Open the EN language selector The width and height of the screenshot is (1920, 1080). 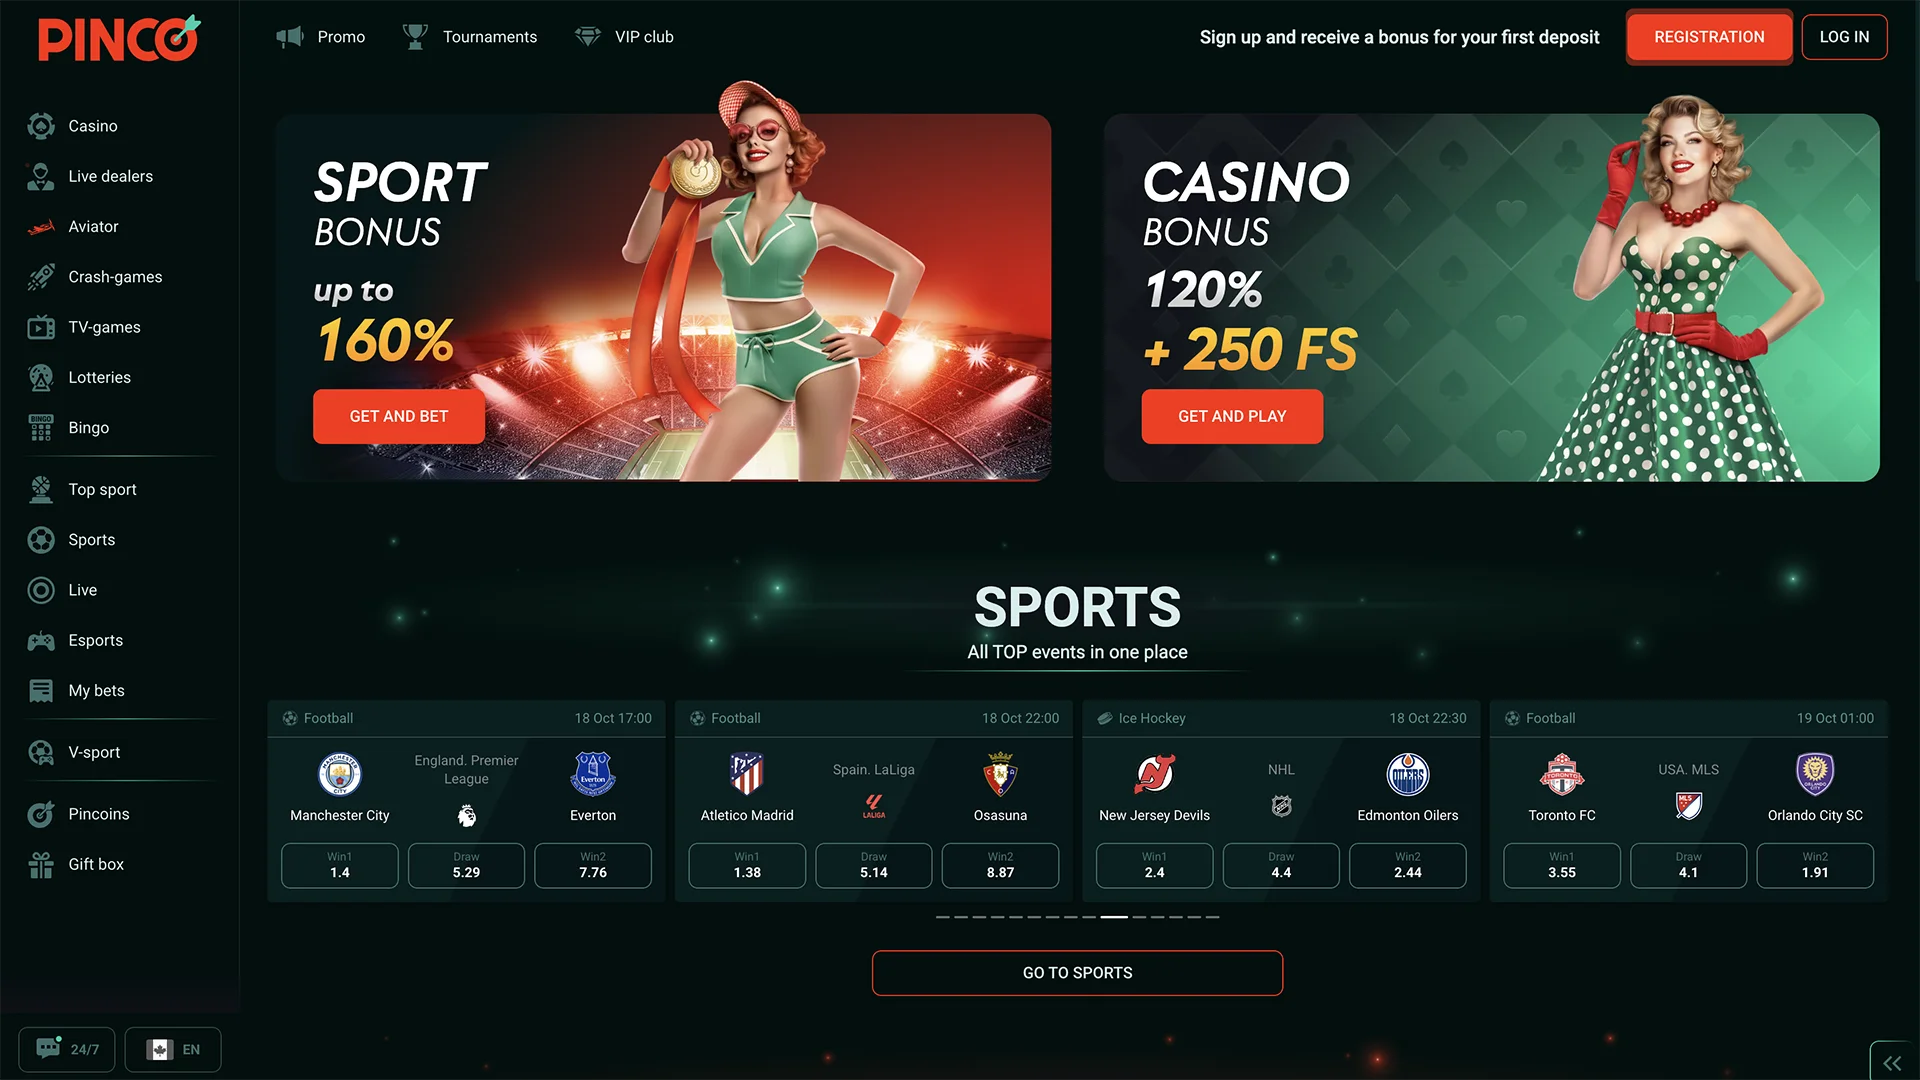coord(173,1049)
